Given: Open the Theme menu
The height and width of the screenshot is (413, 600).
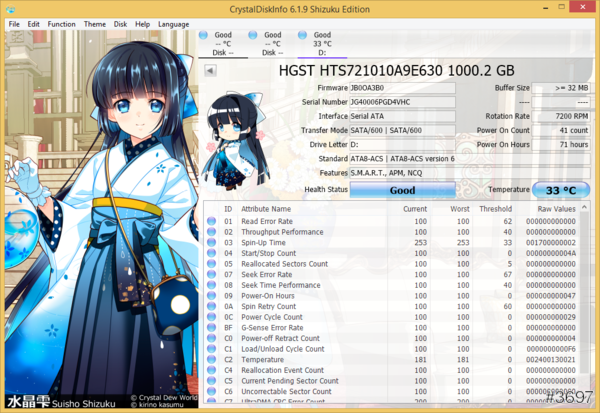Looking at the screenshot, I should pyautogui.click(x=95, y=23).
